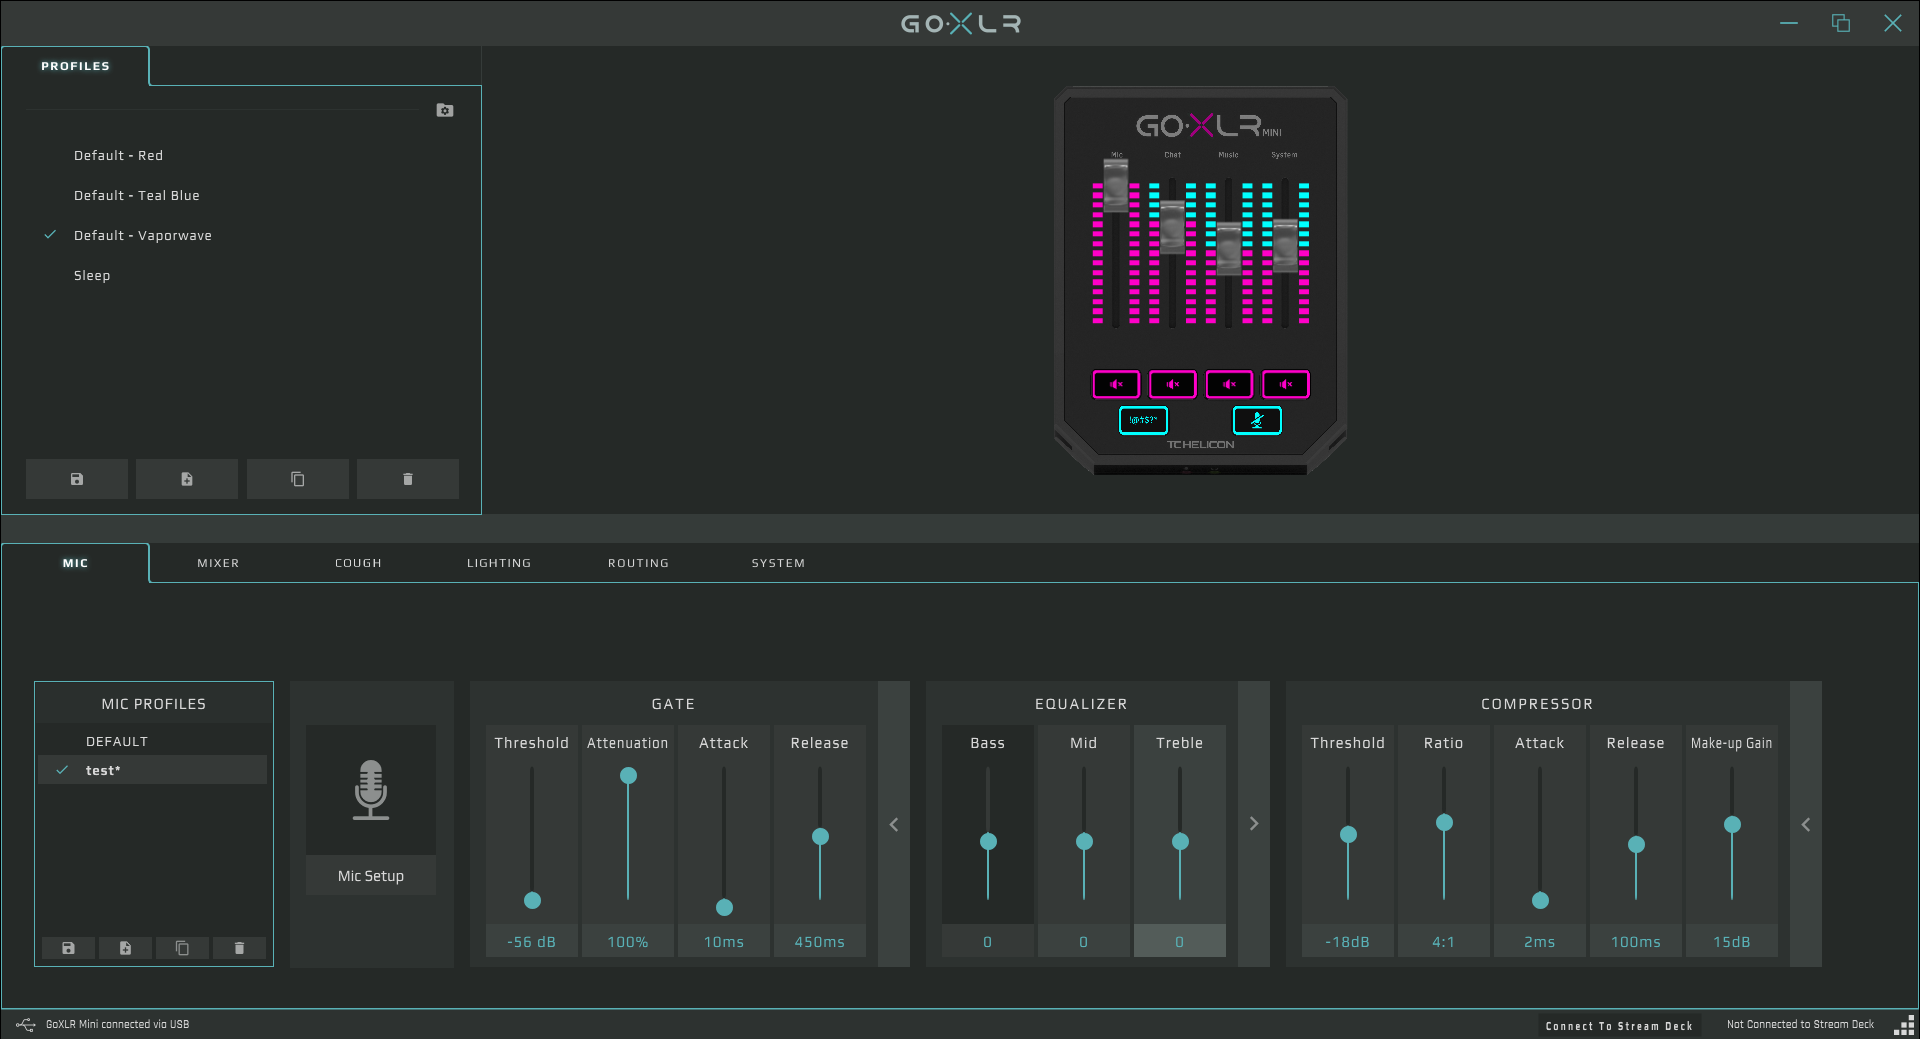Load the Default - Red profile

pyautogui.click(x=118, y=155)
